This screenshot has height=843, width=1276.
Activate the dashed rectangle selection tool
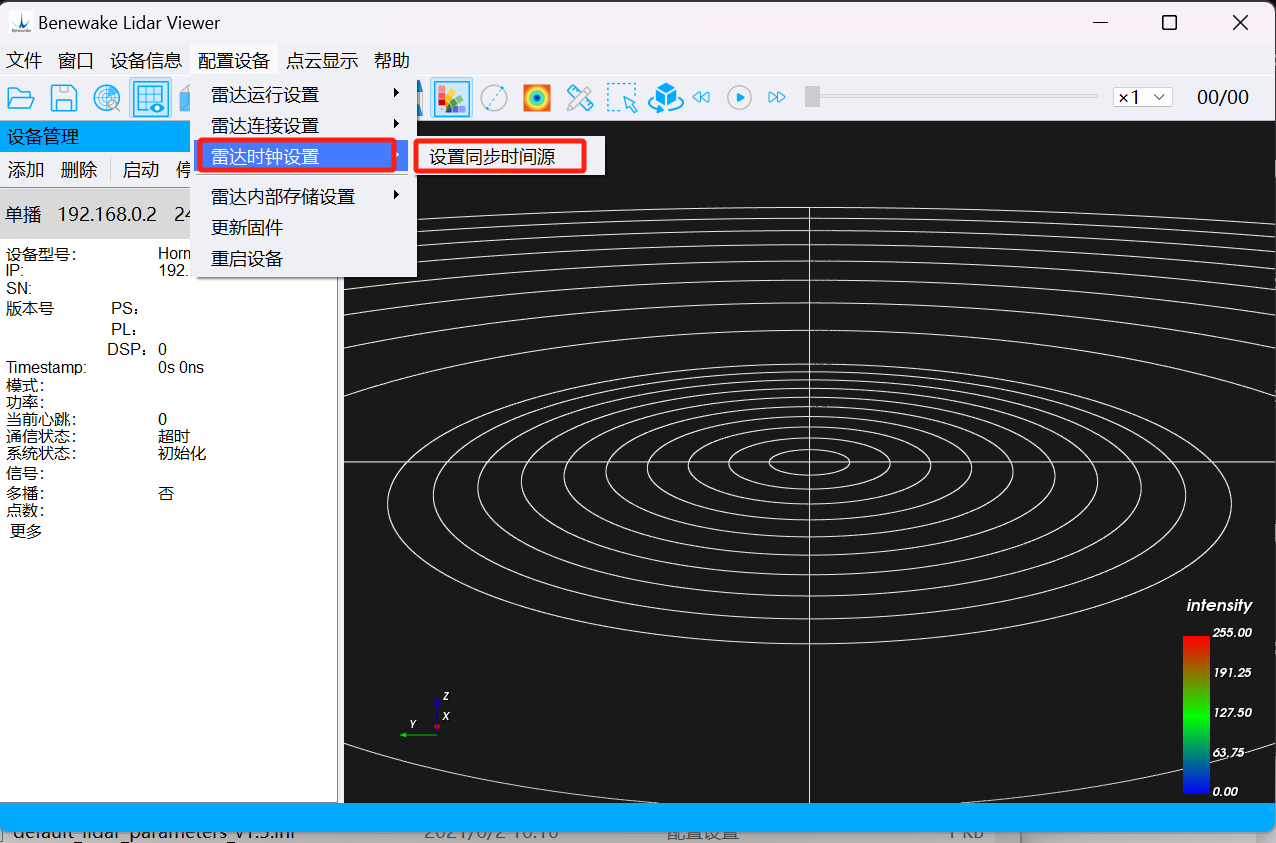[x=622, y=98]
